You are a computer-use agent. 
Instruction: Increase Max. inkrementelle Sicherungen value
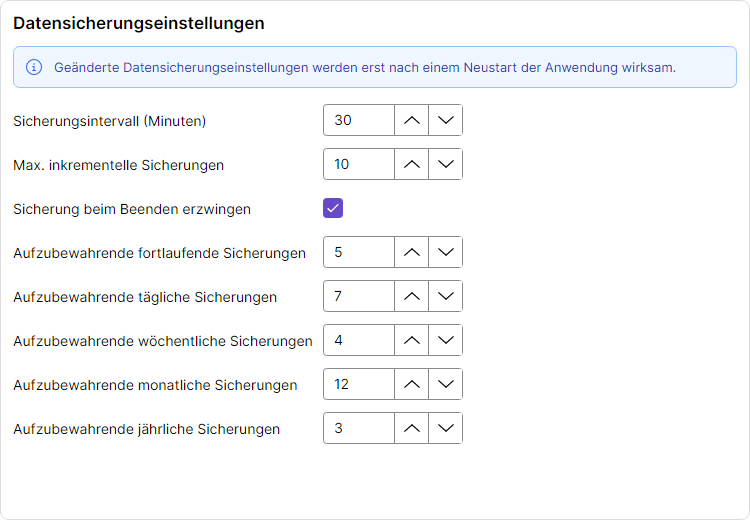click(x=411, y=164)
